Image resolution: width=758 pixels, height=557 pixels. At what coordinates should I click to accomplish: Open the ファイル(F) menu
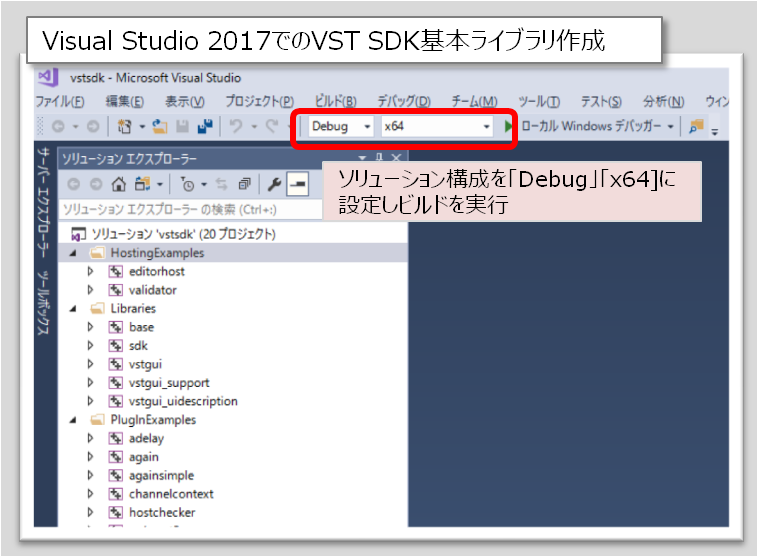pos(60,101)
